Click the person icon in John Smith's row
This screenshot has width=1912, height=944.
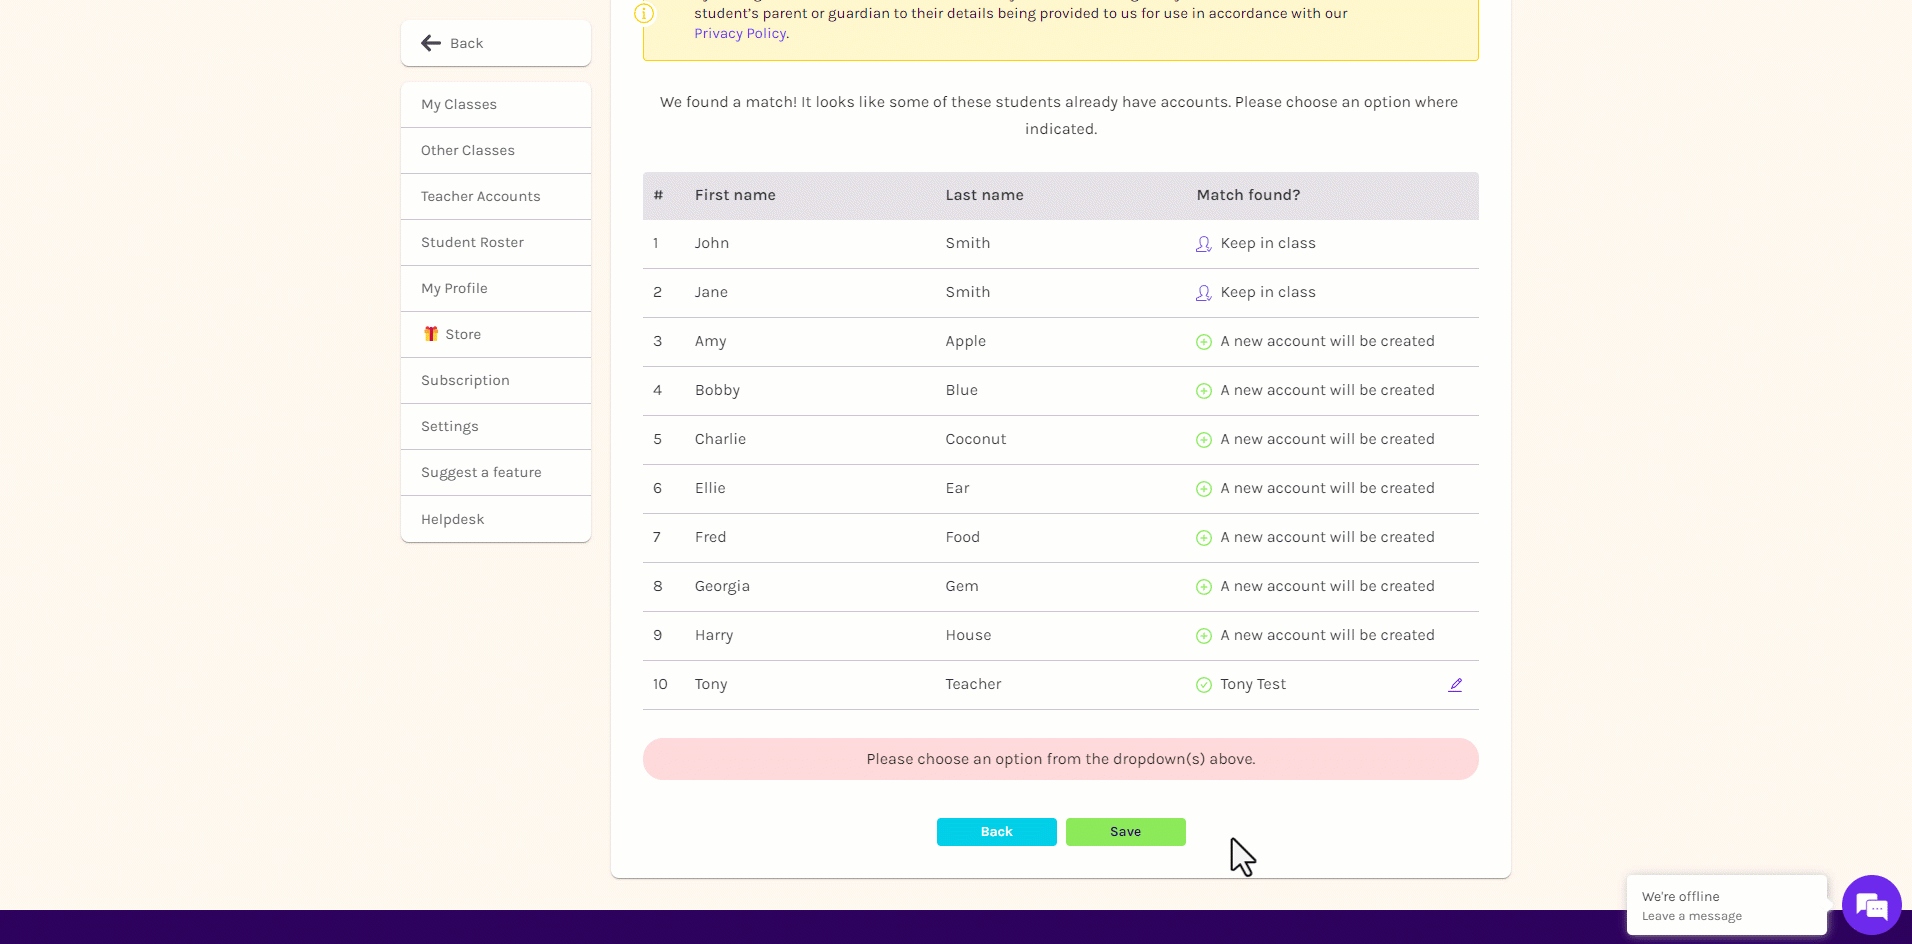(x=1204, y=244)
